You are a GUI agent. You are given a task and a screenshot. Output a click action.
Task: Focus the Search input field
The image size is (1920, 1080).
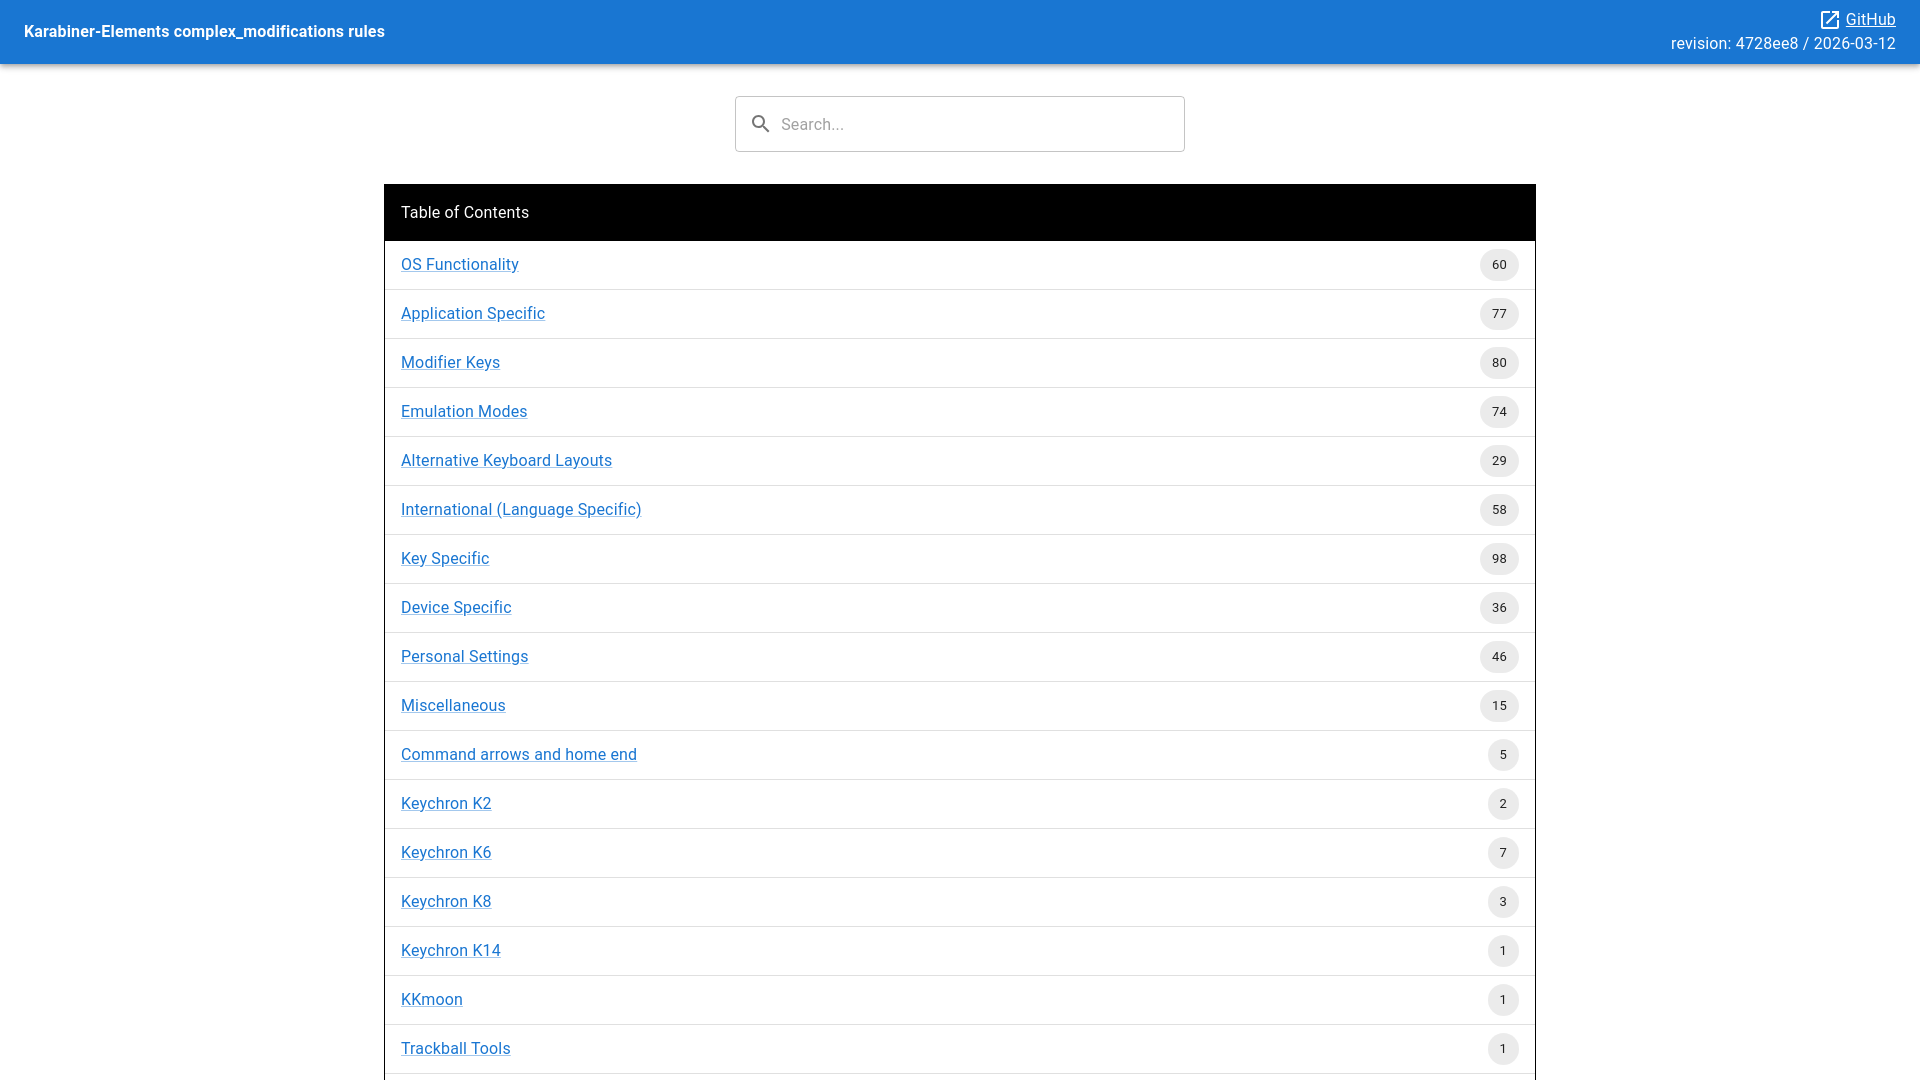[960, 124]
